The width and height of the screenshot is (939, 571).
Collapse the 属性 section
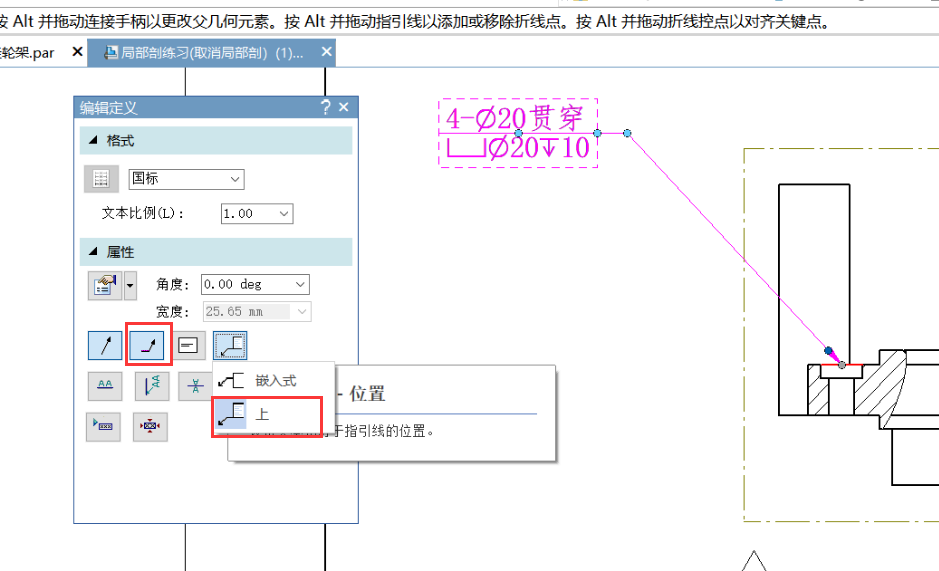pyautogui.click(x=94, y=252)
